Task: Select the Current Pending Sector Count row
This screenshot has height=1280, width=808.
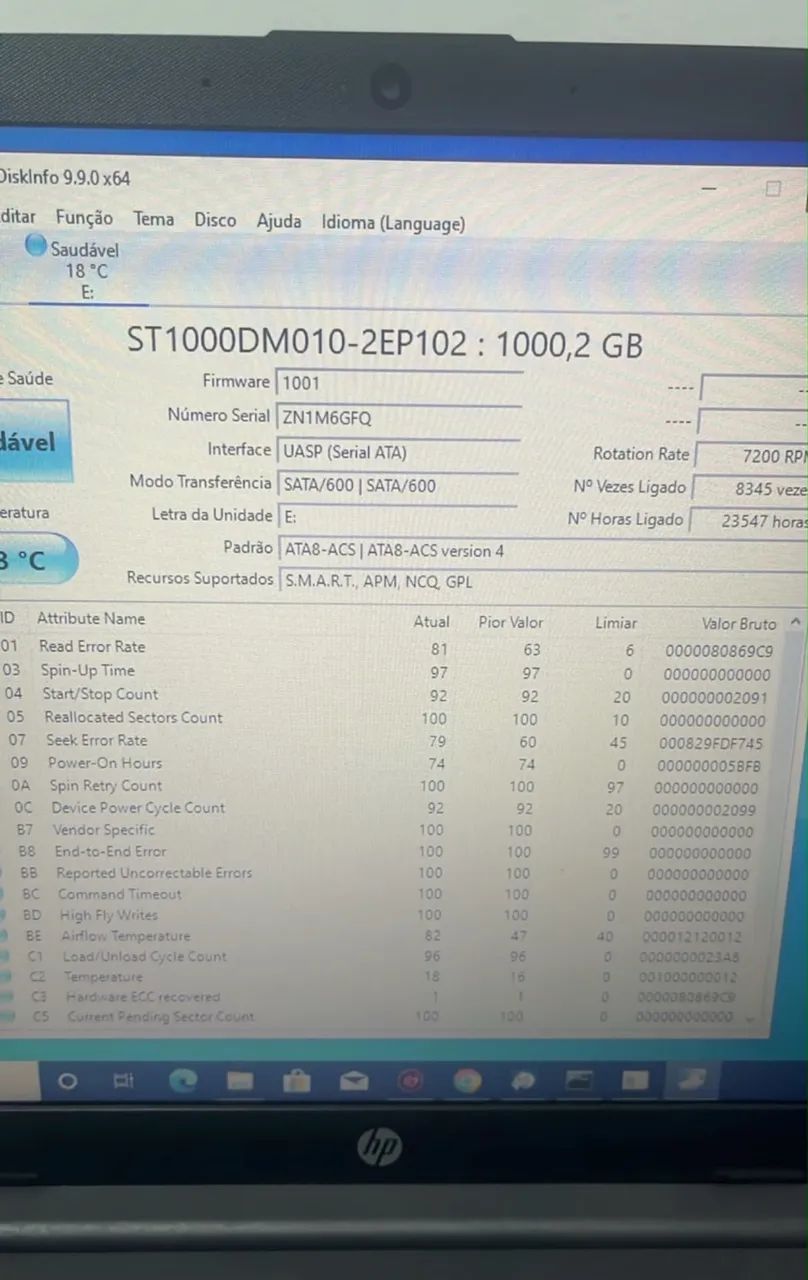Action: coord(380,1017)
